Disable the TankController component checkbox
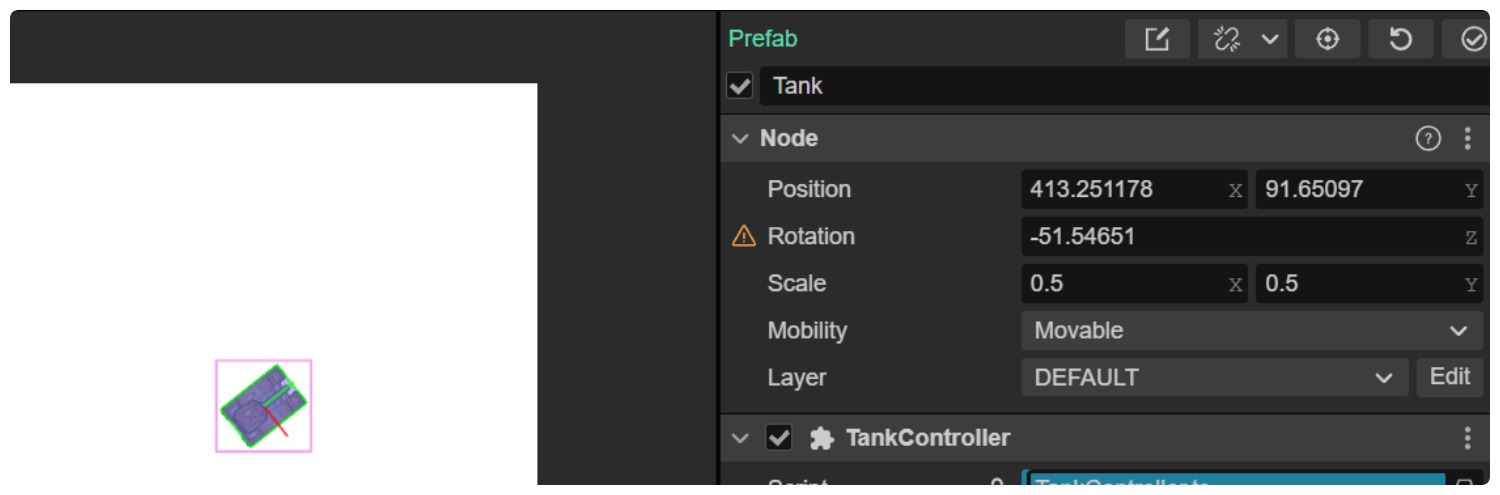The width and height of the screenshot is (1500, 495). click(779, 438)
